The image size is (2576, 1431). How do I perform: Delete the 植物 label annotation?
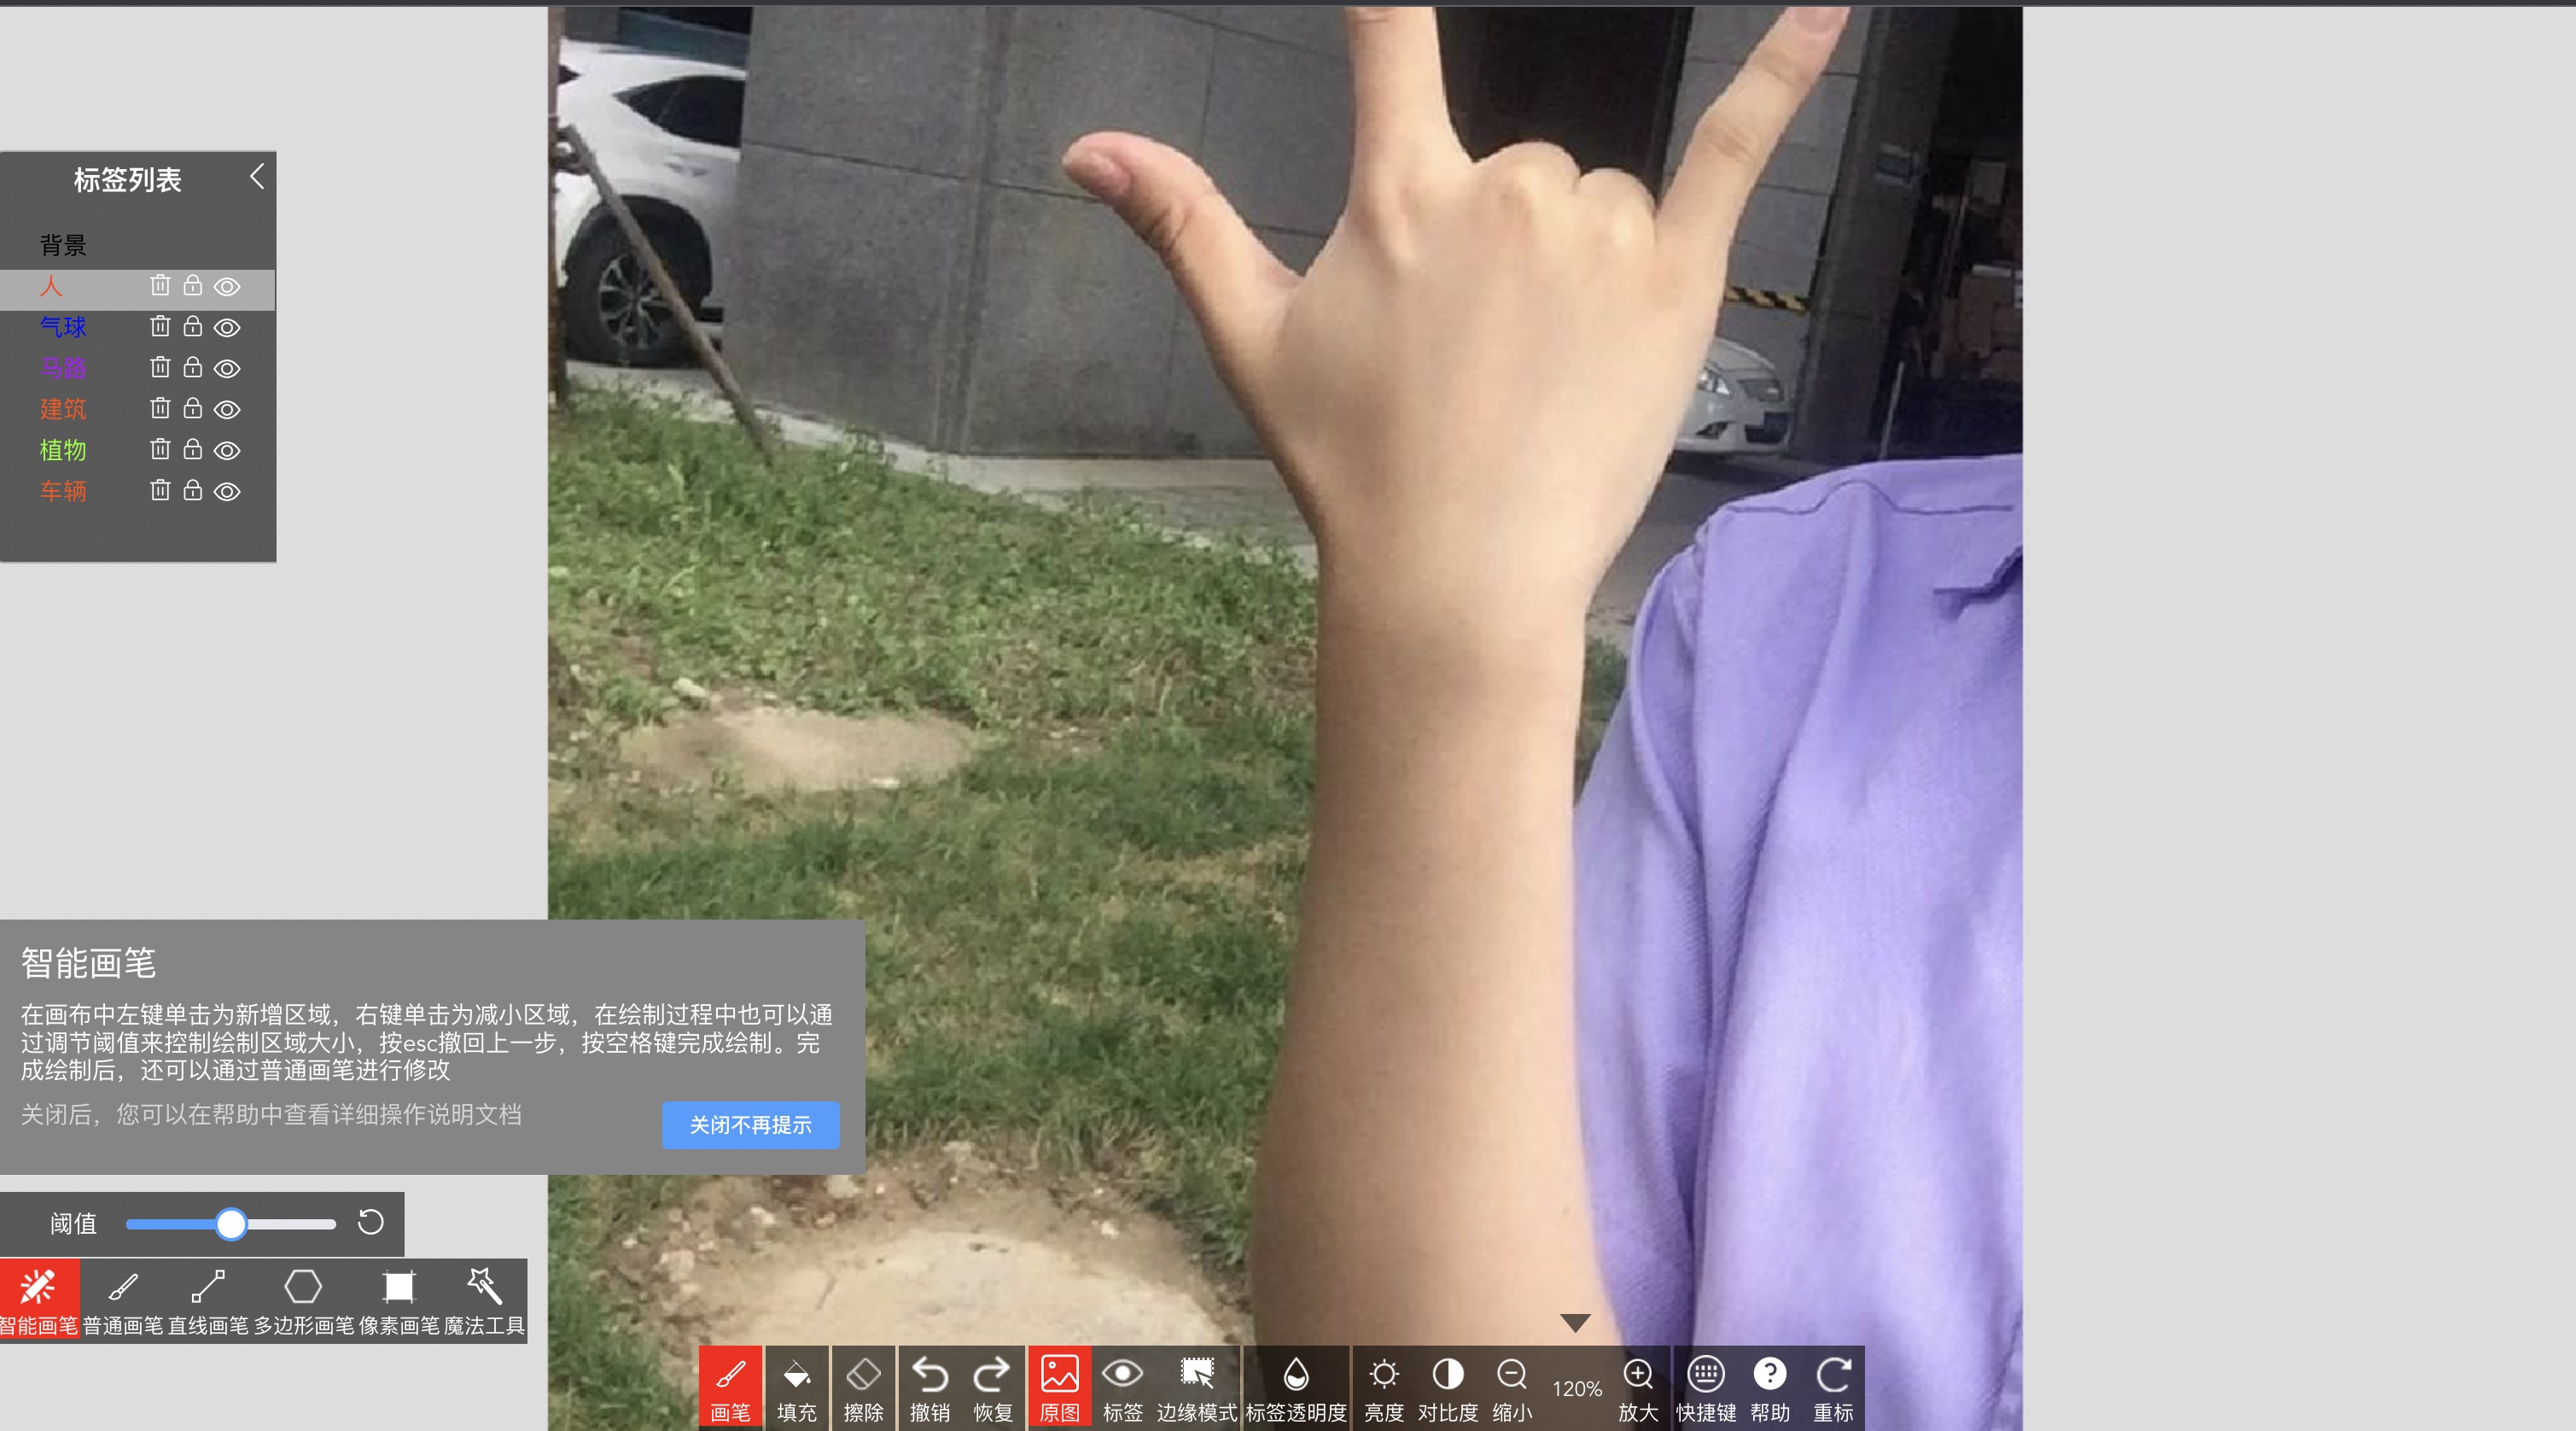pyautogui.click(x=160, y=449)
